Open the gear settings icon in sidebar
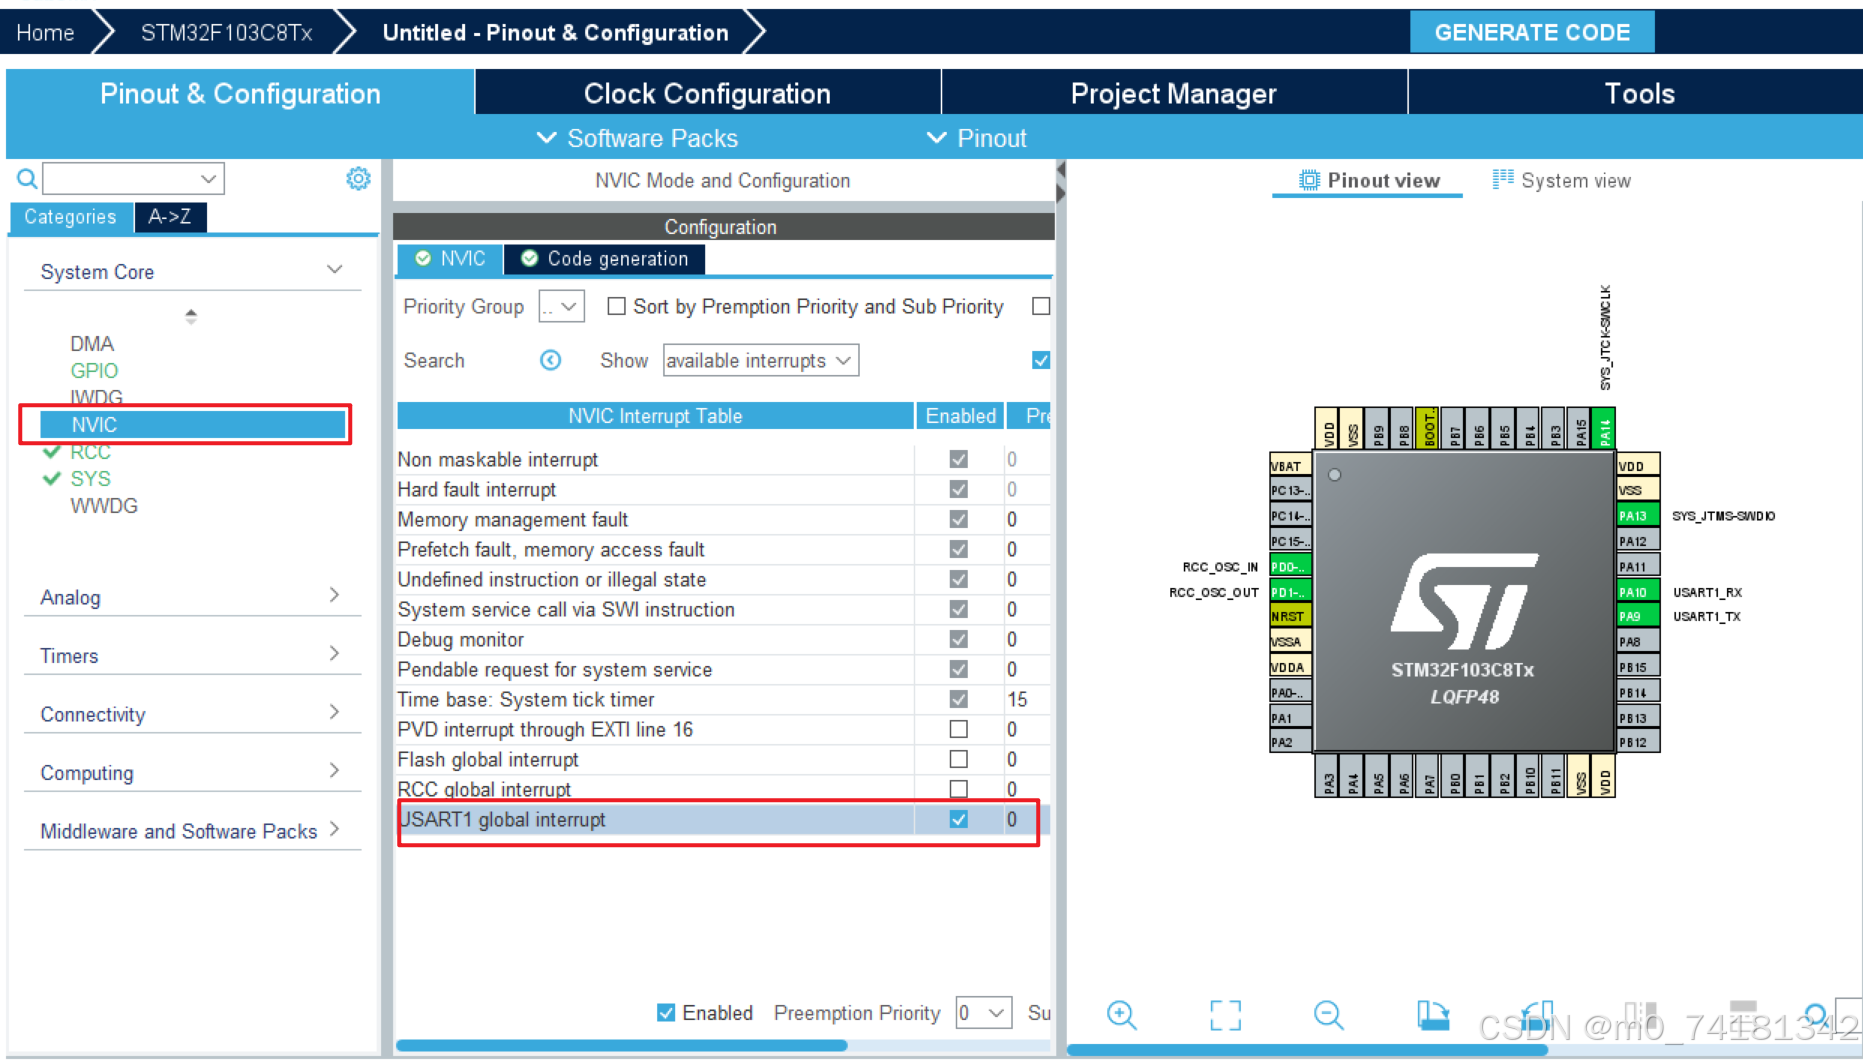 (358, 178)
